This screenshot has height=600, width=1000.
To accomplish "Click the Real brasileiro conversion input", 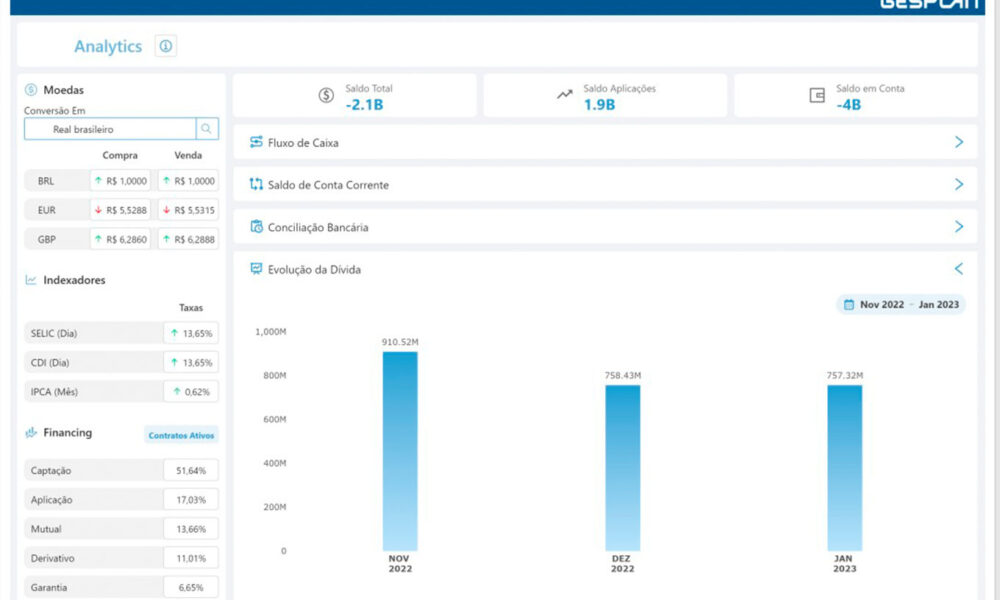I will click(x=110, y=129).
